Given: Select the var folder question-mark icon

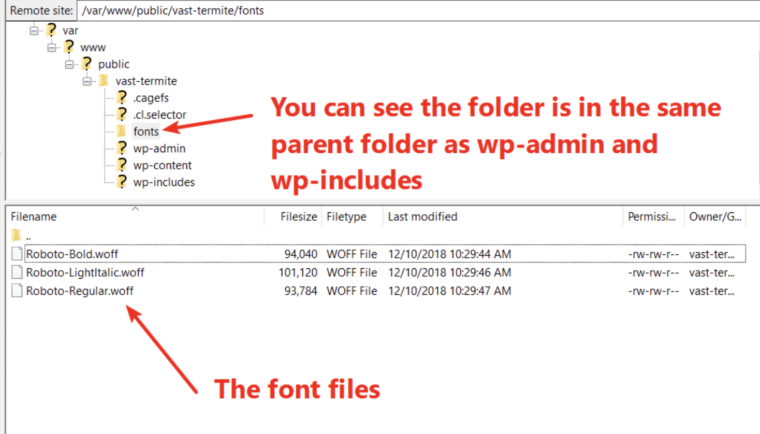Looking at the screenshot, I should pyautogui.click(x=52, y=30).
